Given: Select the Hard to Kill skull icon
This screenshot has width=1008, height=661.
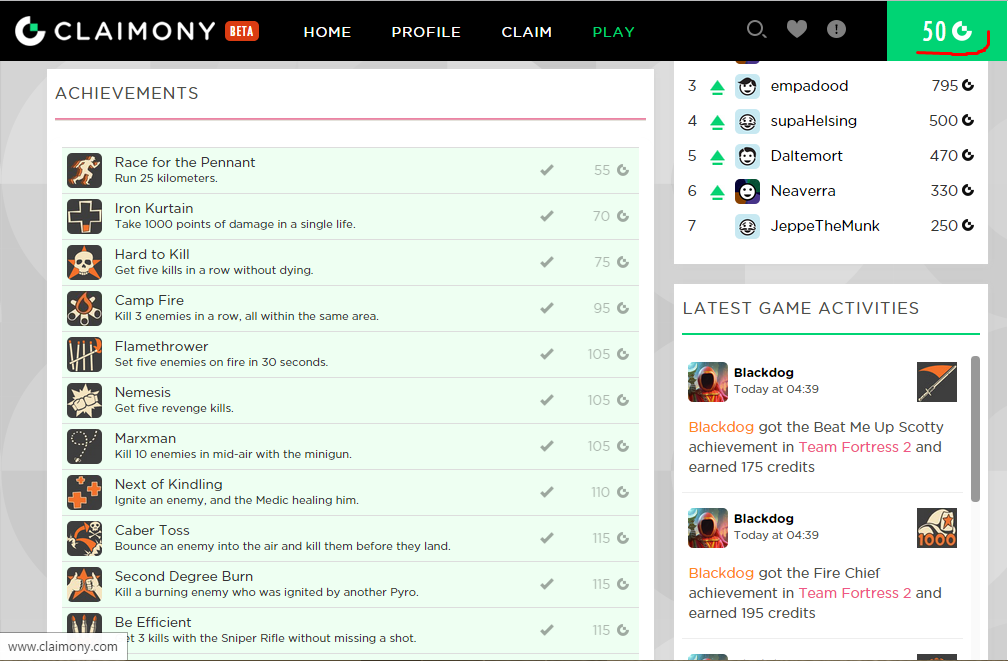Looking at the screenshot, I should click(x=84, y=262).
